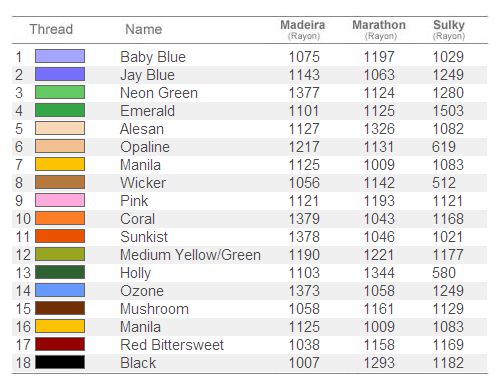Viewport: 500px width, 384px height.
Task: Click Sulky code 619 for Opaline
Action: [x=444, y=147]
